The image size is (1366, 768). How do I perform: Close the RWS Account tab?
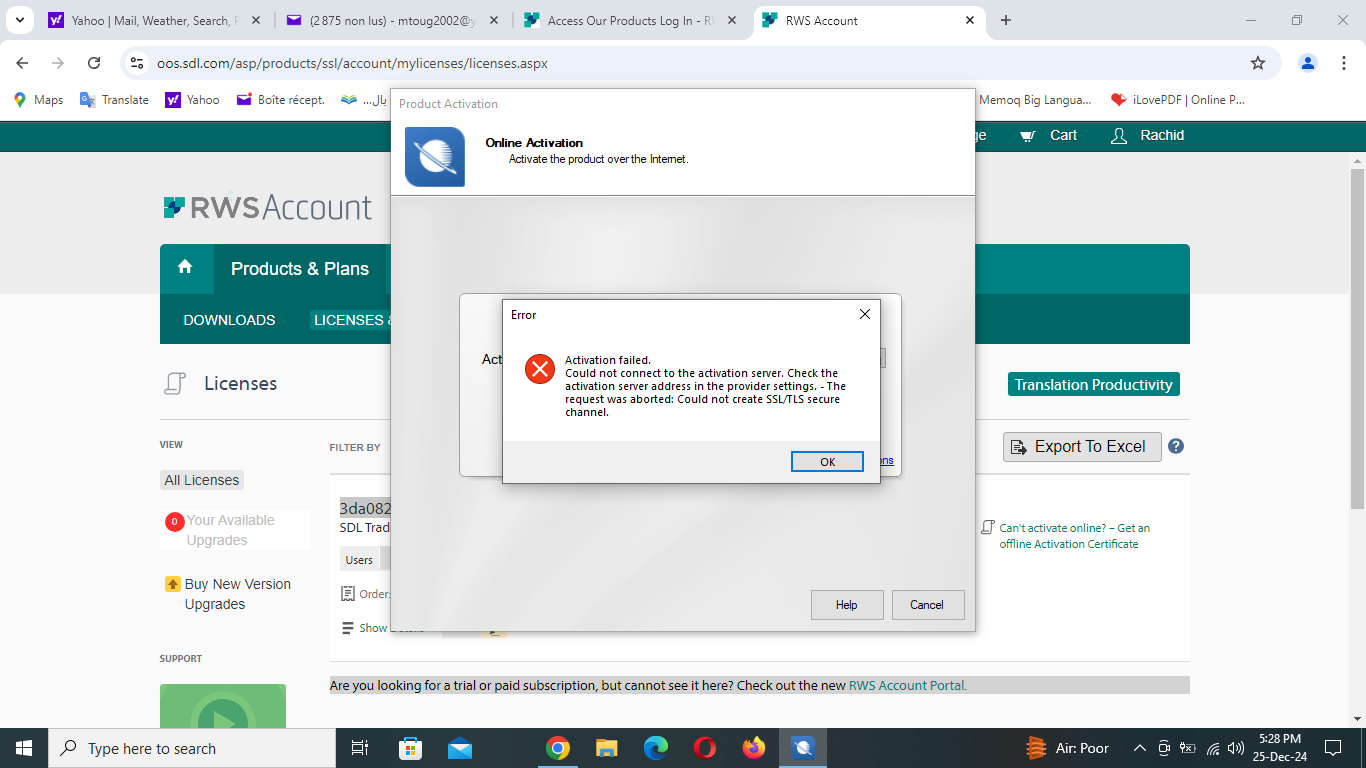(x=969, y=20)
